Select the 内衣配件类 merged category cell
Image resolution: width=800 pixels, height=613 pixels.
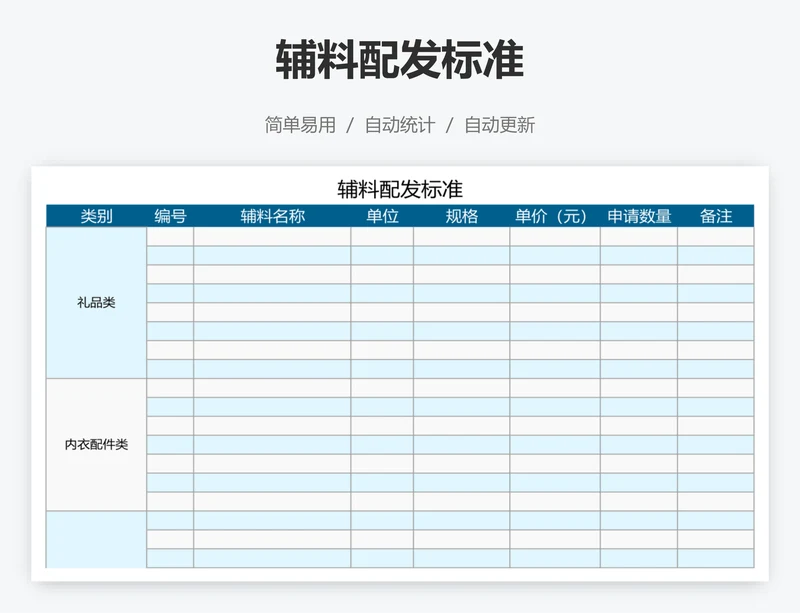(x=96, y=445)
